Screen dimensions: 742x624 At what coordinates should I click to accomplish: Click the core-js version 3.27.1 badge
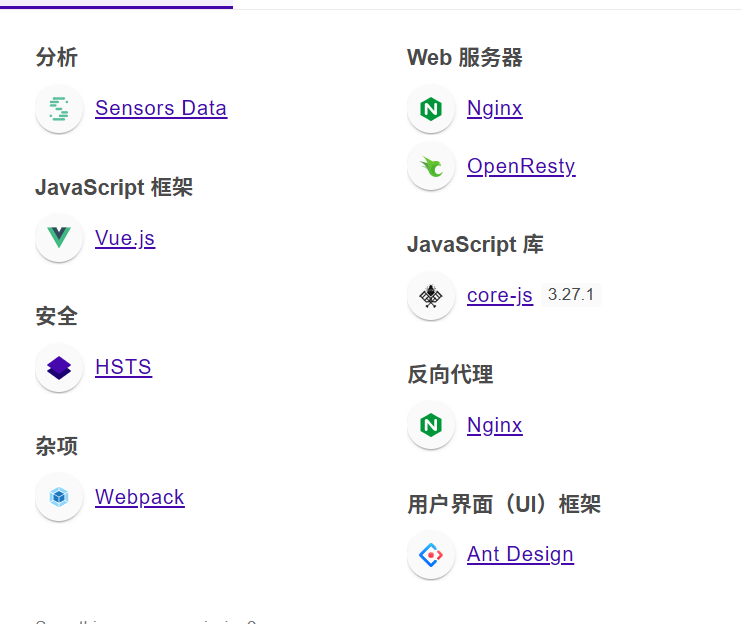(x=571, y=295)
